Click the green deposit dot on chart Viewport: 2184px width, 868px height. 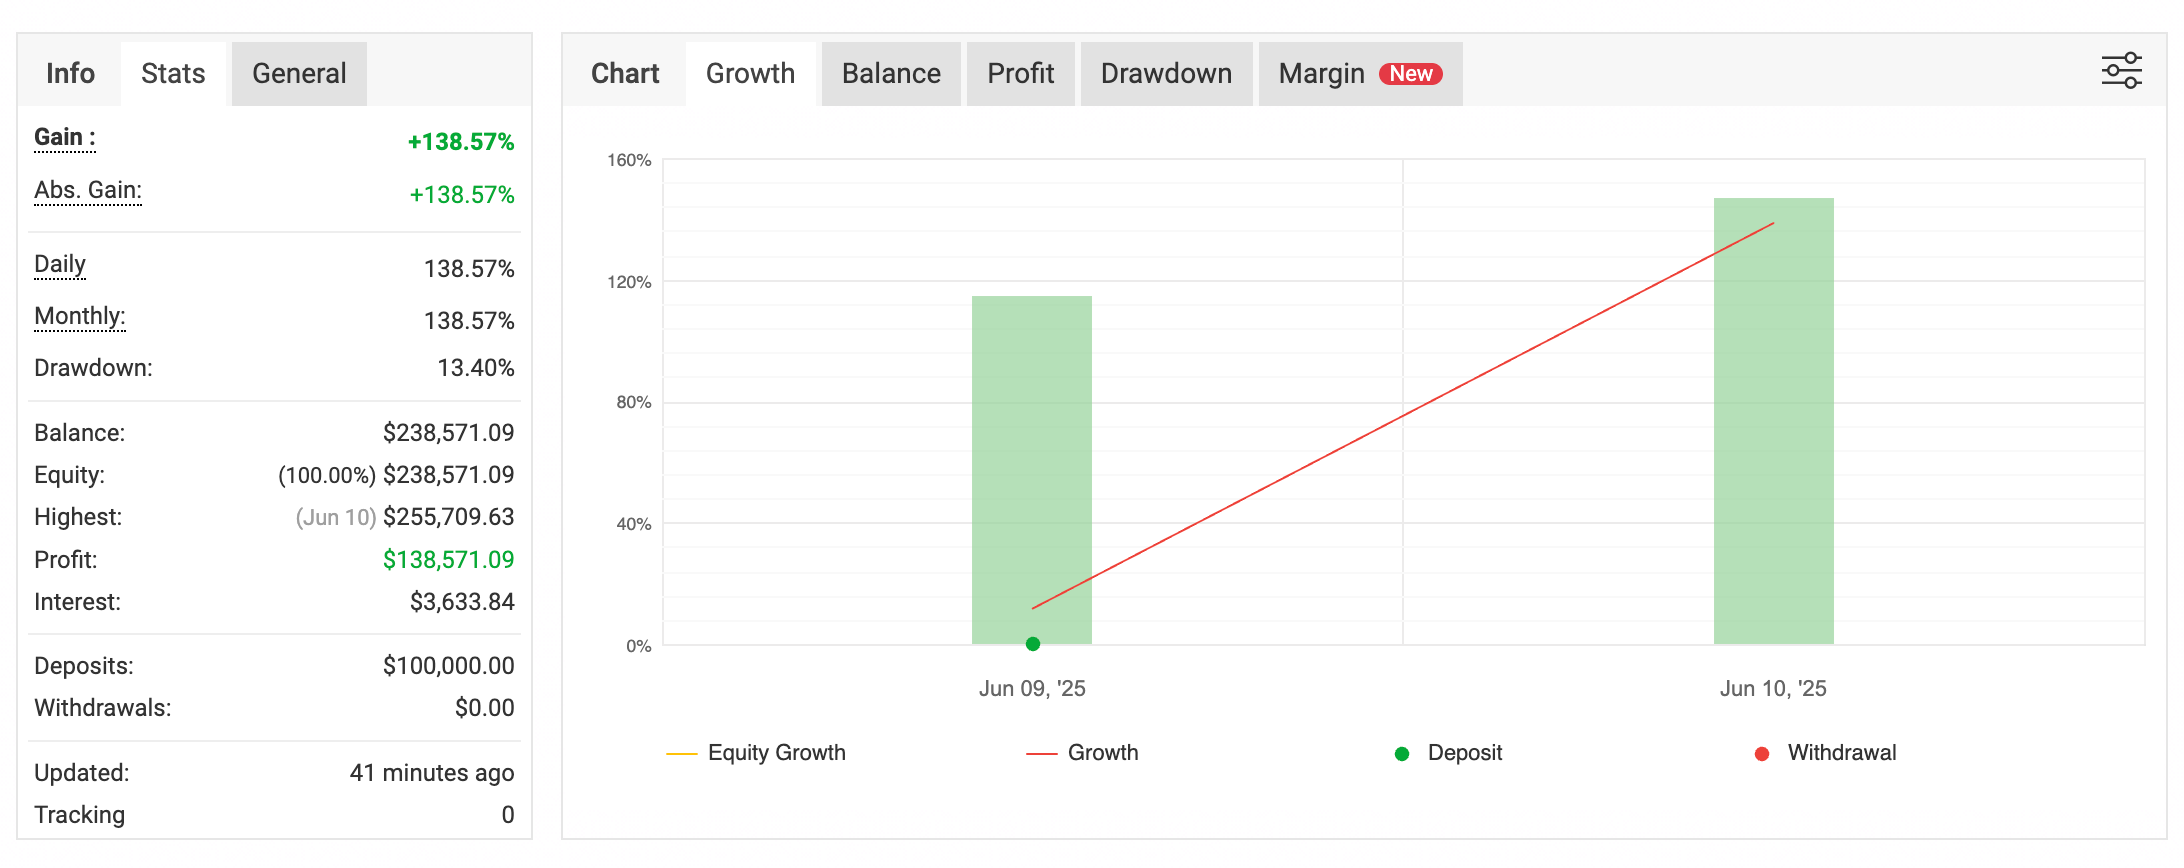(x=1033, y=644)
